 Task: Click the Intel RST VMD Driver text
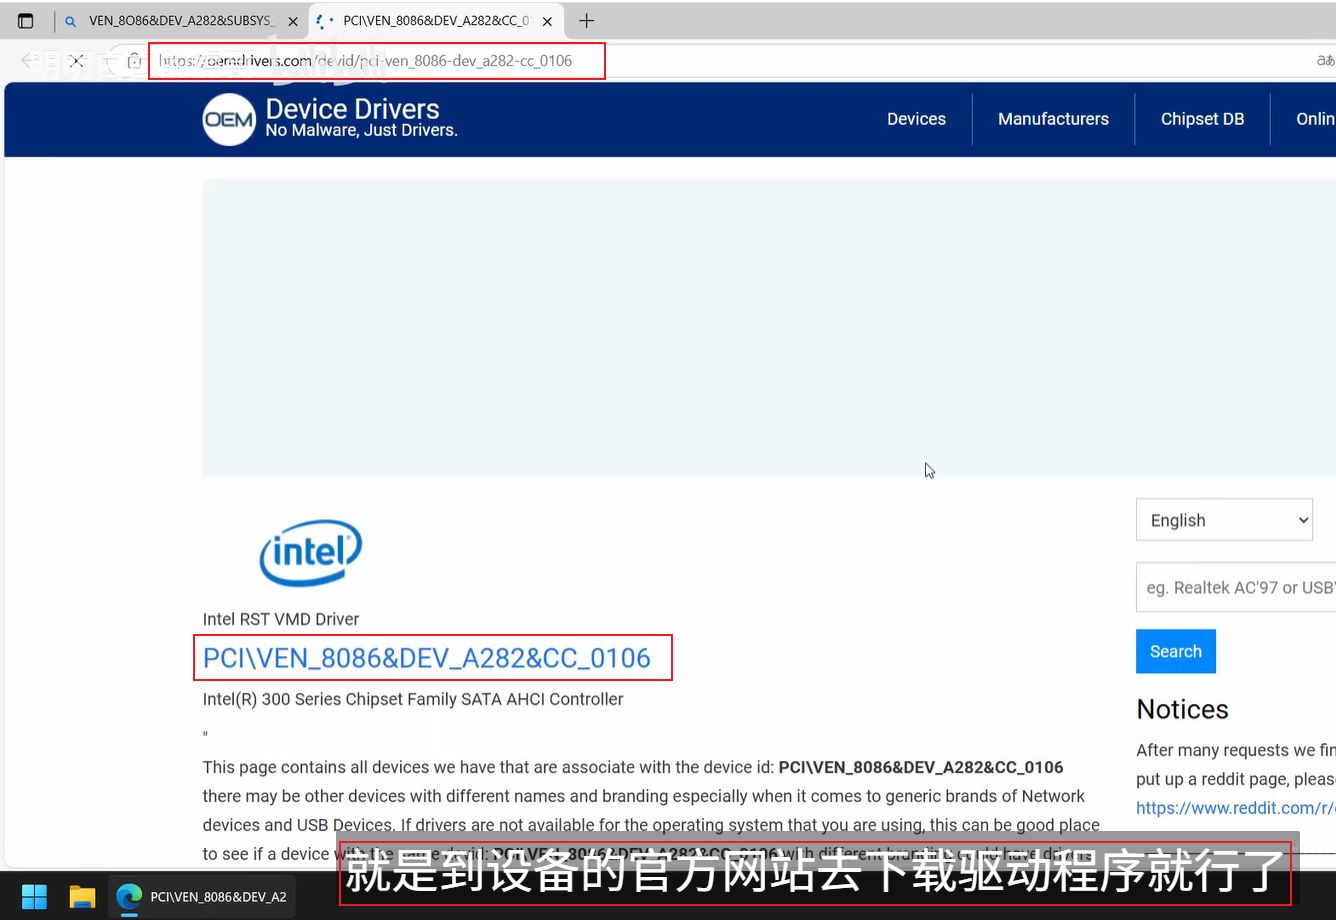click(281, 619)
